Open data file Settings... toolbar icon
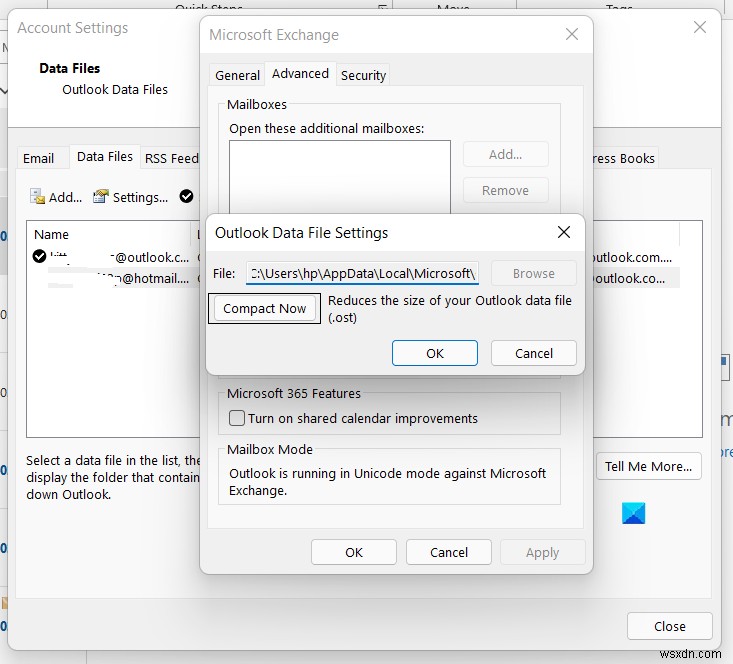This screenshot has height=664, width=733. tap(130, 197)
